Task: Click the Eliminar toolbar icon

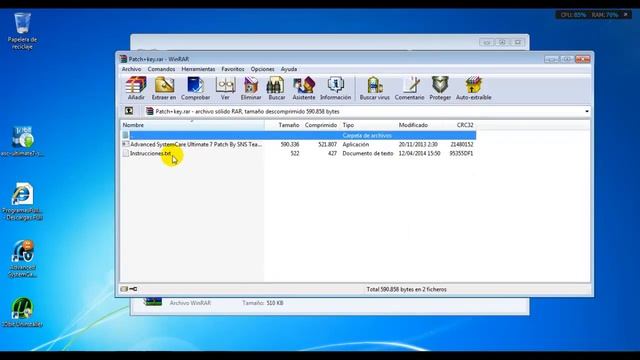Action: pos(251,88)
